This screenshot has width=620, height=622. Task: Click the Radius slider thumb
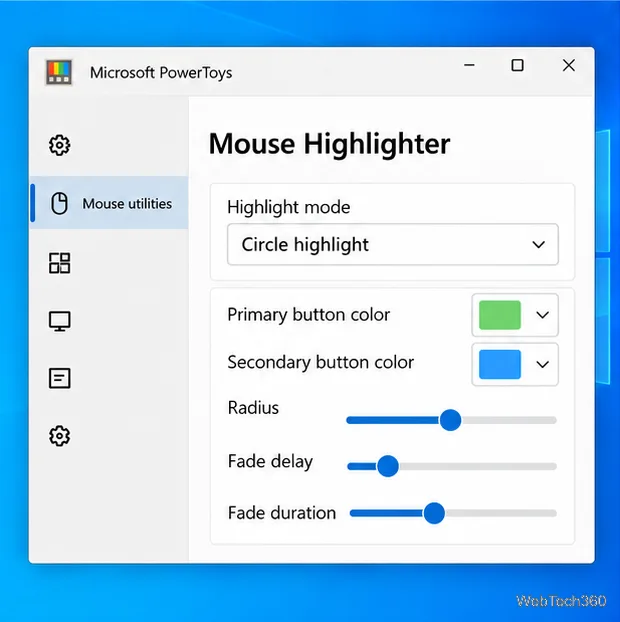(x=450, y=420)
